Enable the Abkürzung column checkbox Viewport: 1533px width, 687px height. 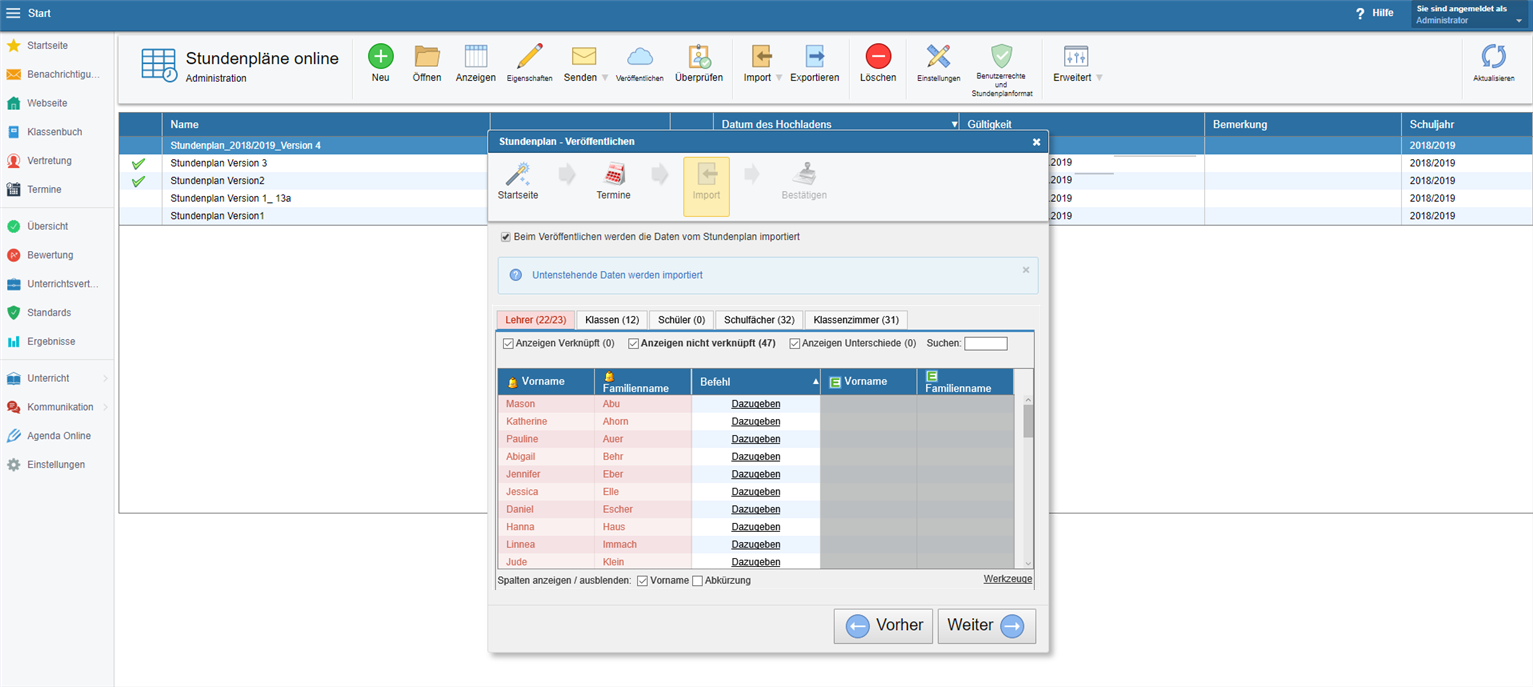698,581
